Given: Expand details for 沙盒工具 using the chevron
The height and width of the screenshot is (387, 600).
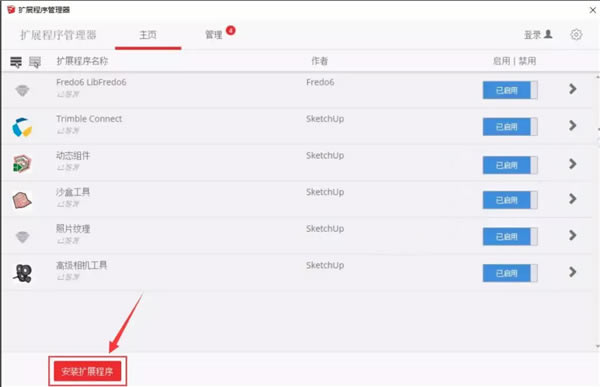Looking at the screenshot, I should pyautogui.click(x=572, y=199).
